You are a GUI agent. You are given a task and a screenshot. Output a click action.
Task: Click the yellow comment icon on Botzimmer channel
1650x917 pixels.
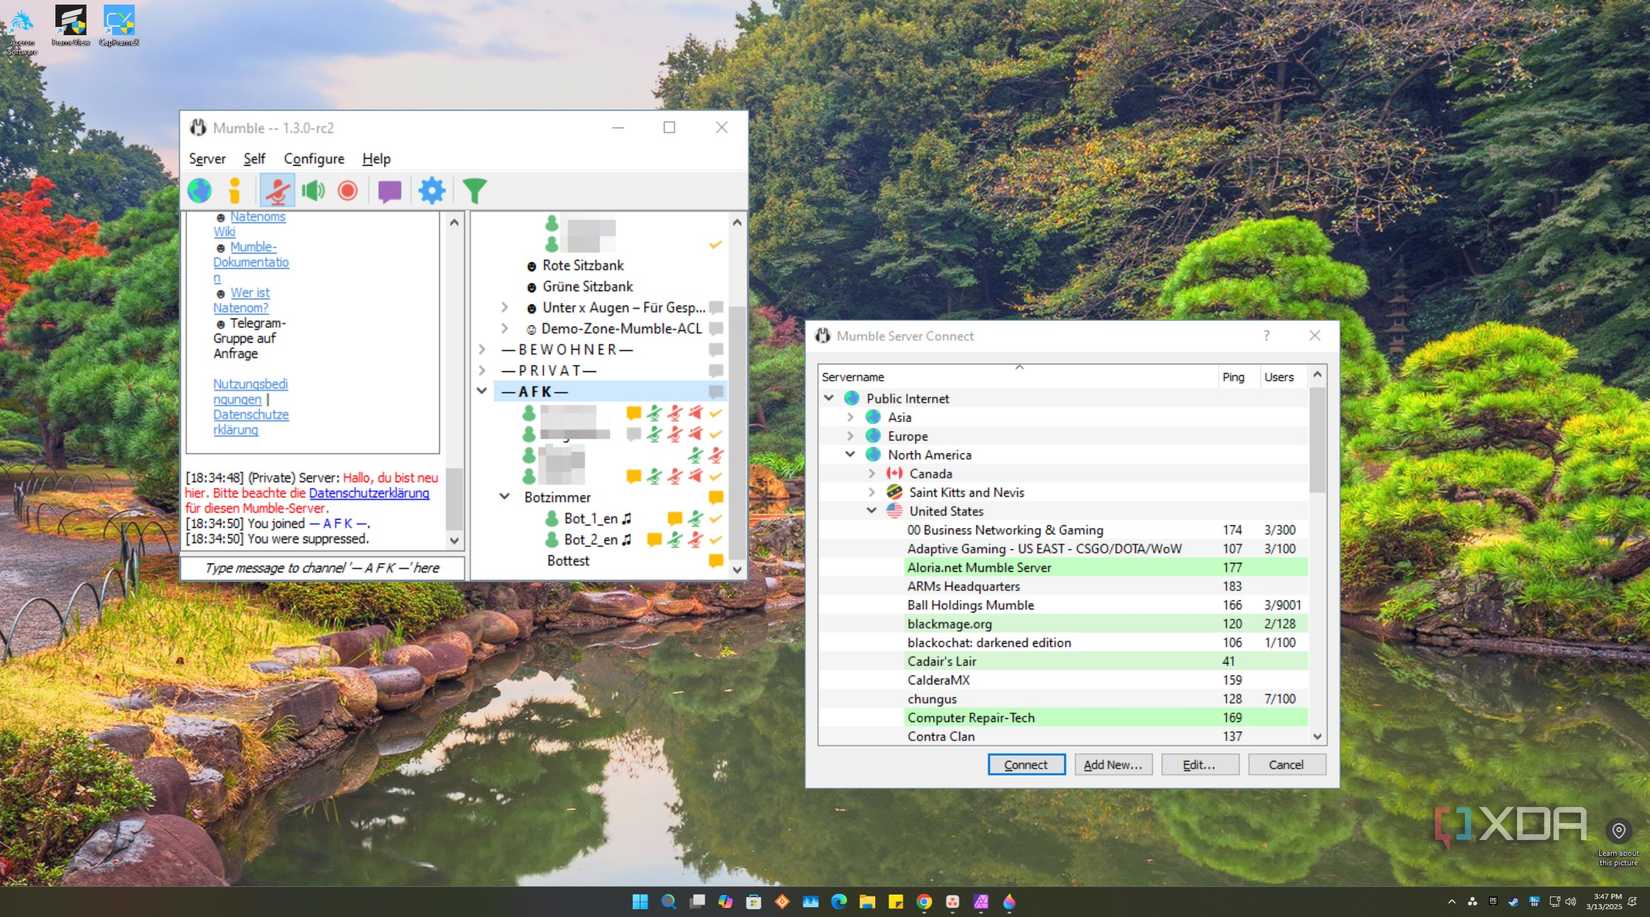714,497
